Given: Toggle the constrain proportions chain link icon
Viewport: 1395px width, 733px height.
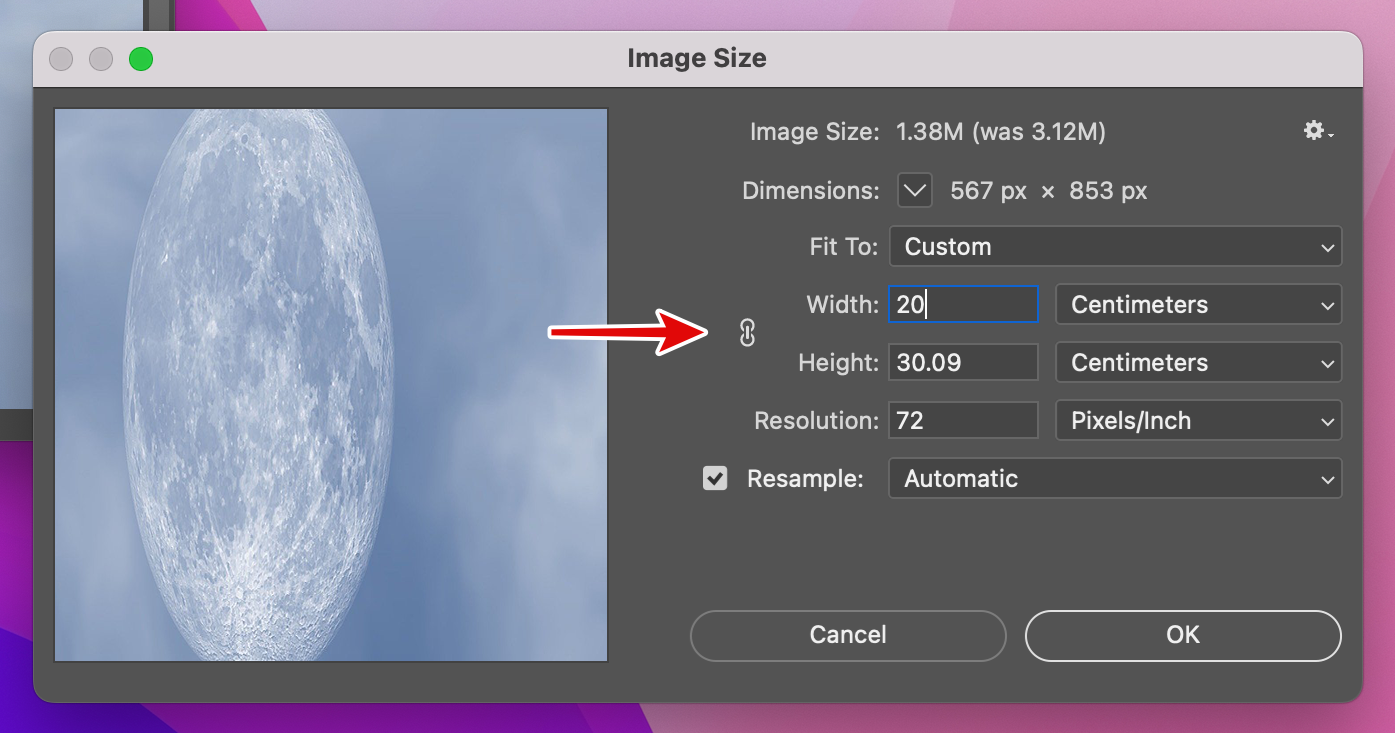Looking at the screenshot, I should tap(747, 333).
